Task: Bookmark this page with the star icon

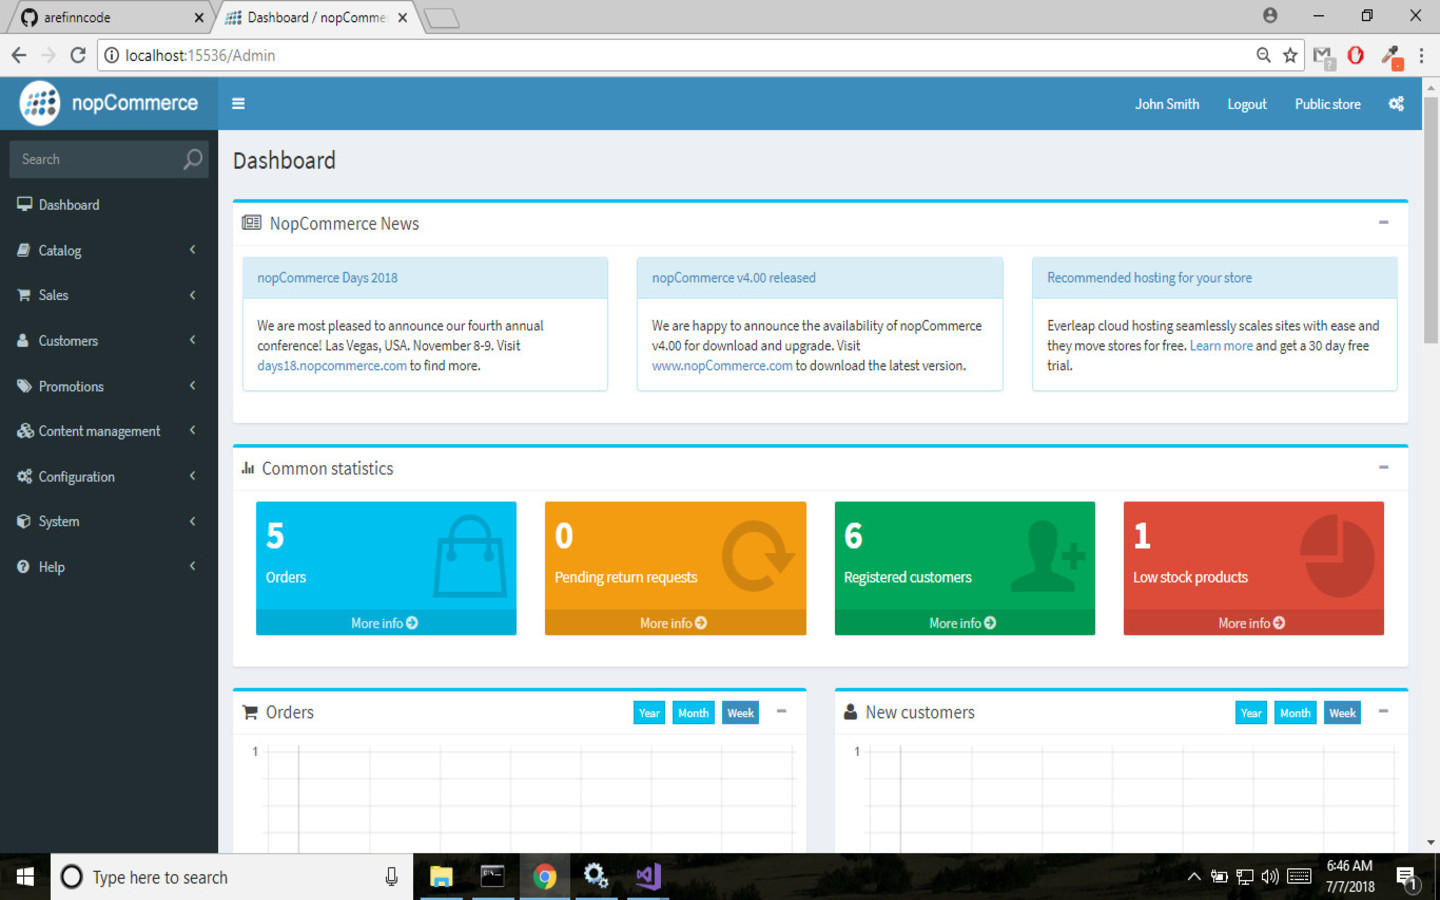Action: 1290,55
